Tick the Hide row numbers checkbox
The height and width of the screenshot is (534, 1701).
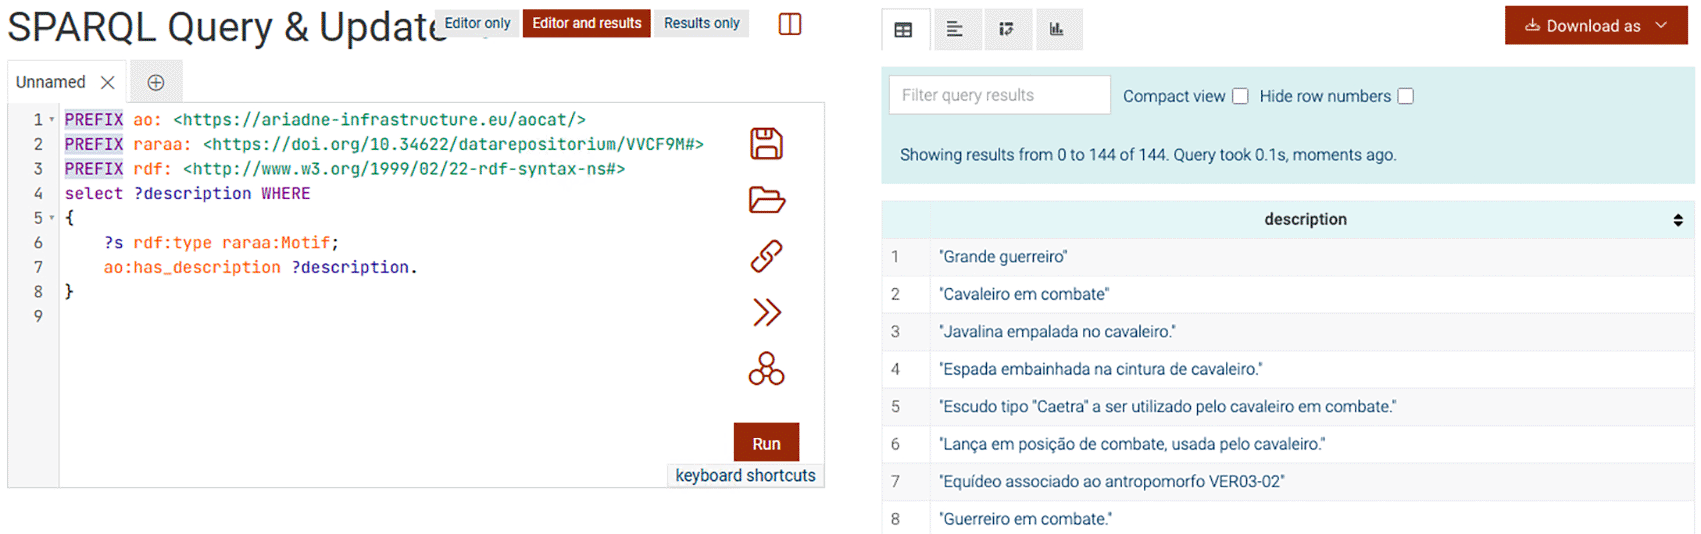click(x=1405, y=96)
